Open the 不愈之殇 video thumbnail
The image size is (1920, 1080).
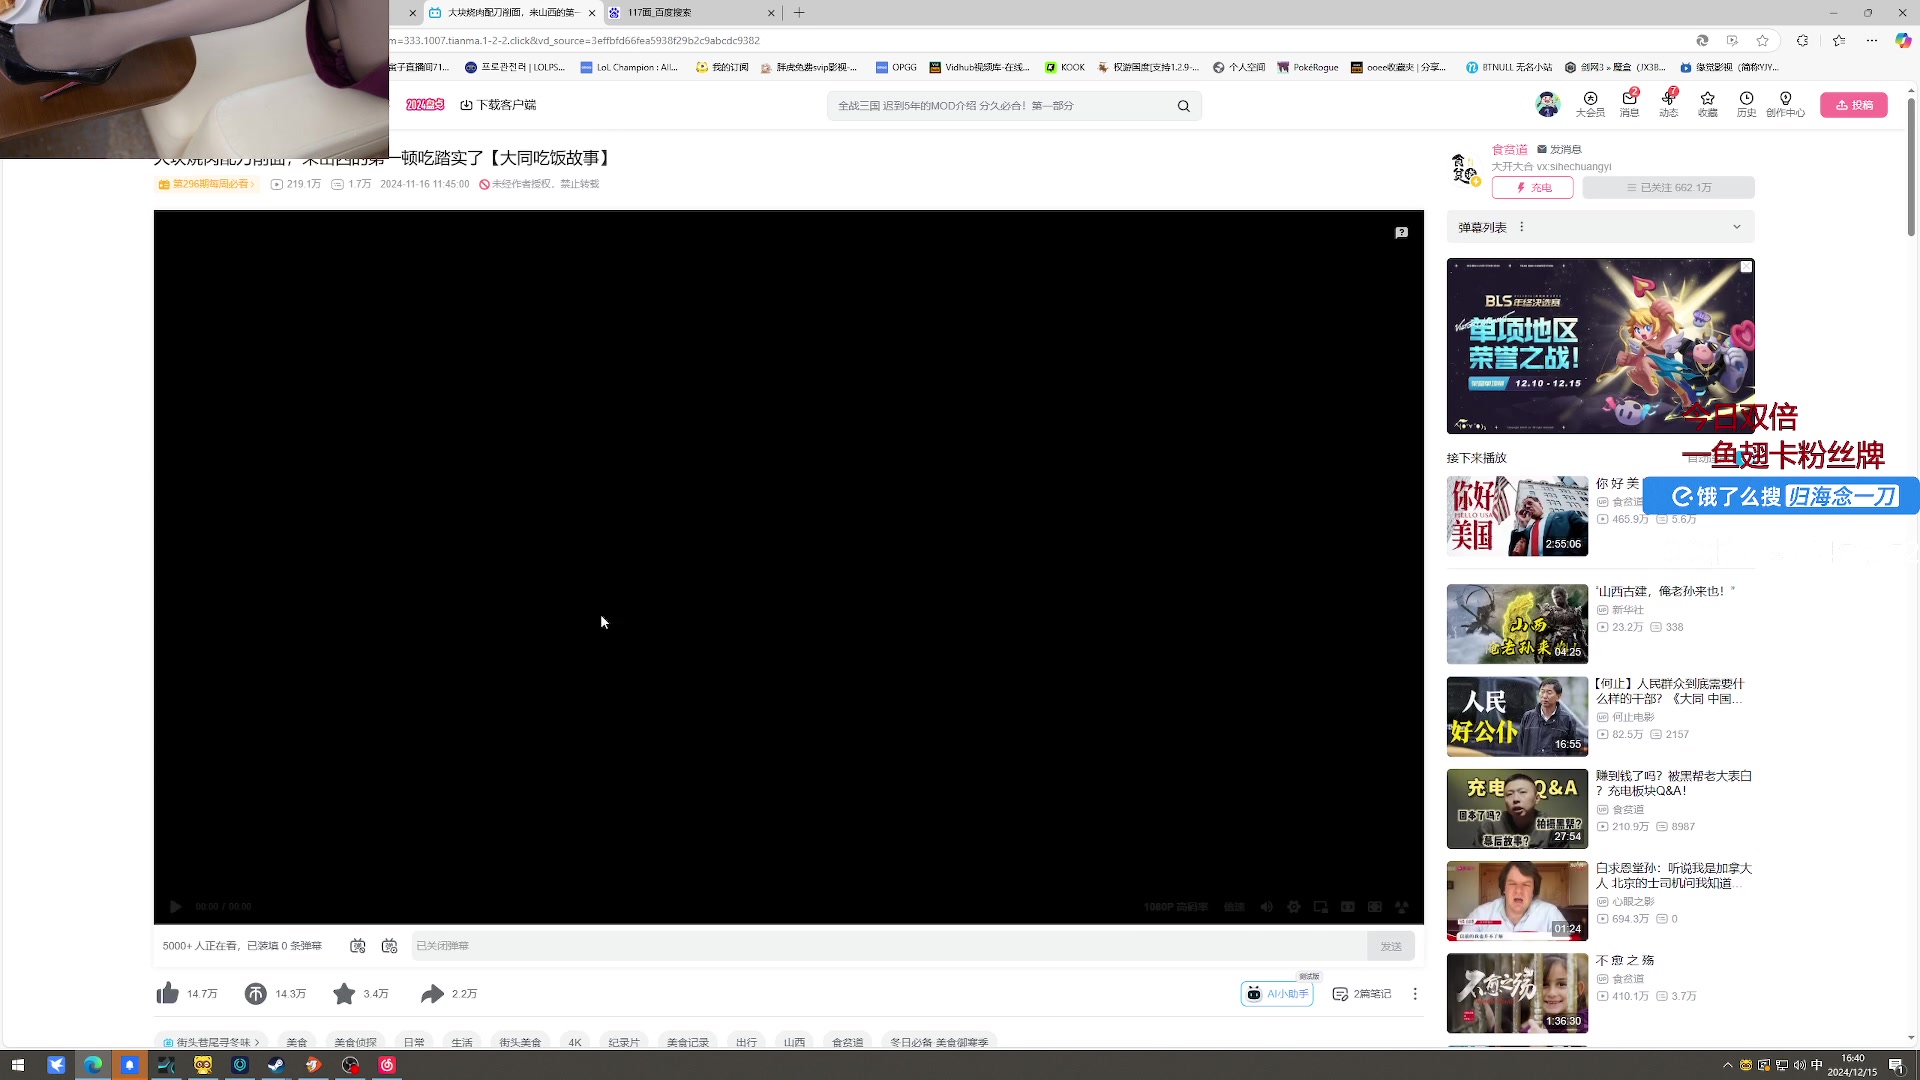[1517, 993]
